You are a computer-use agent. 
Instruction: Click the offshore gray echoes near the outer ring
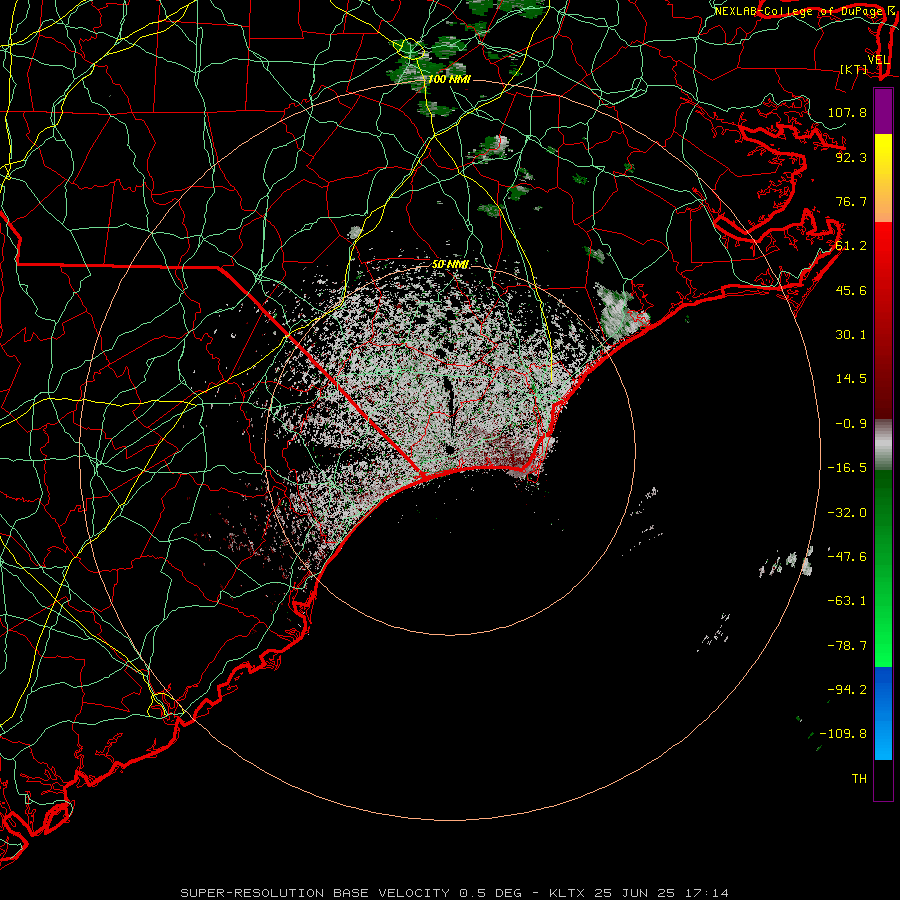[x=788, y=564]
